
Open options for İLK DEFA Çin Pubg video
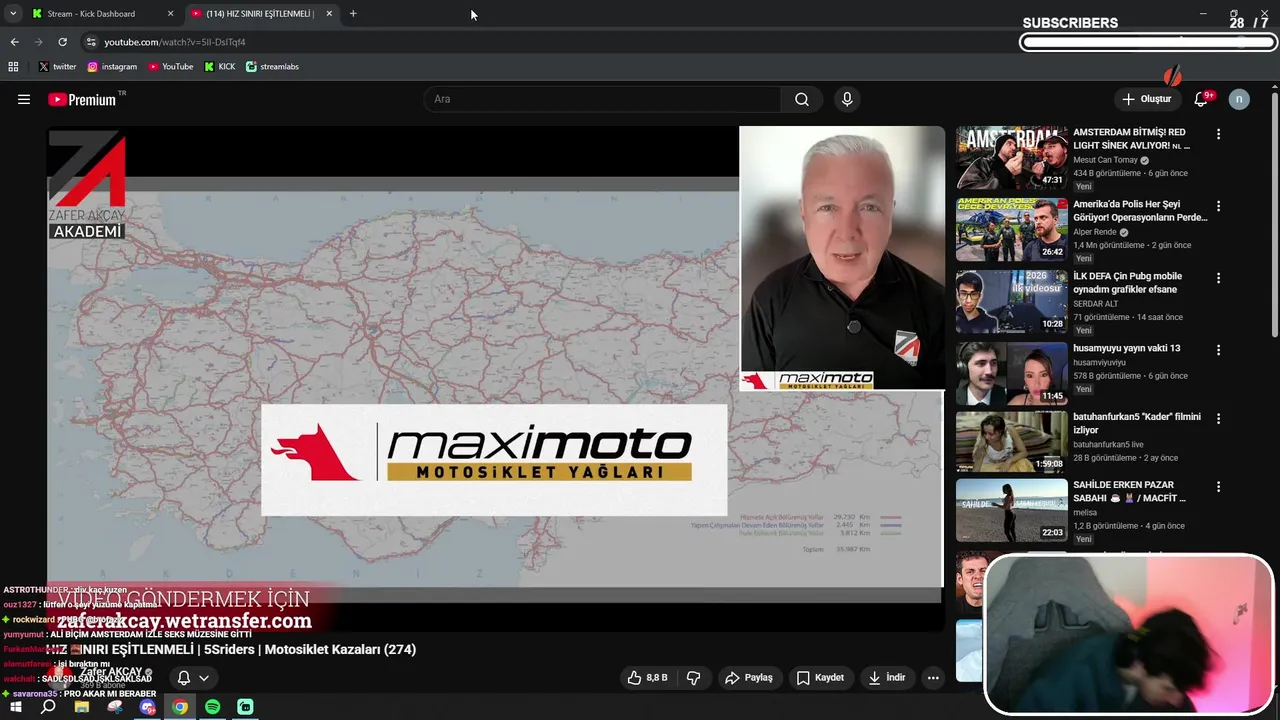1218,278
